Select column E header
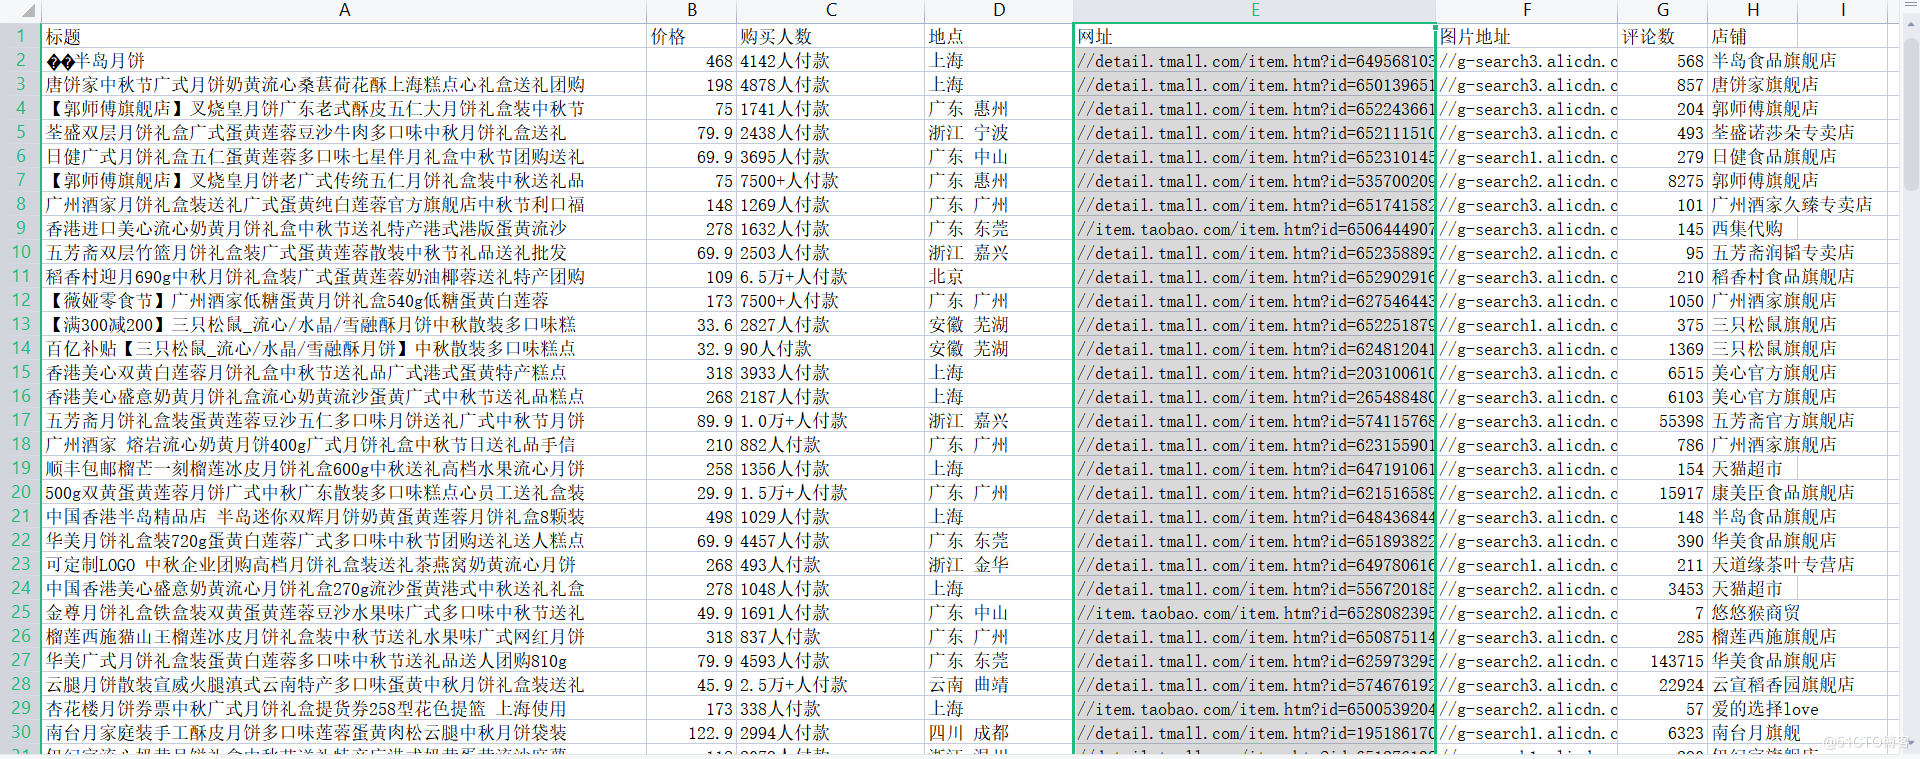 pyautogui.click(x=1255, y=10)
